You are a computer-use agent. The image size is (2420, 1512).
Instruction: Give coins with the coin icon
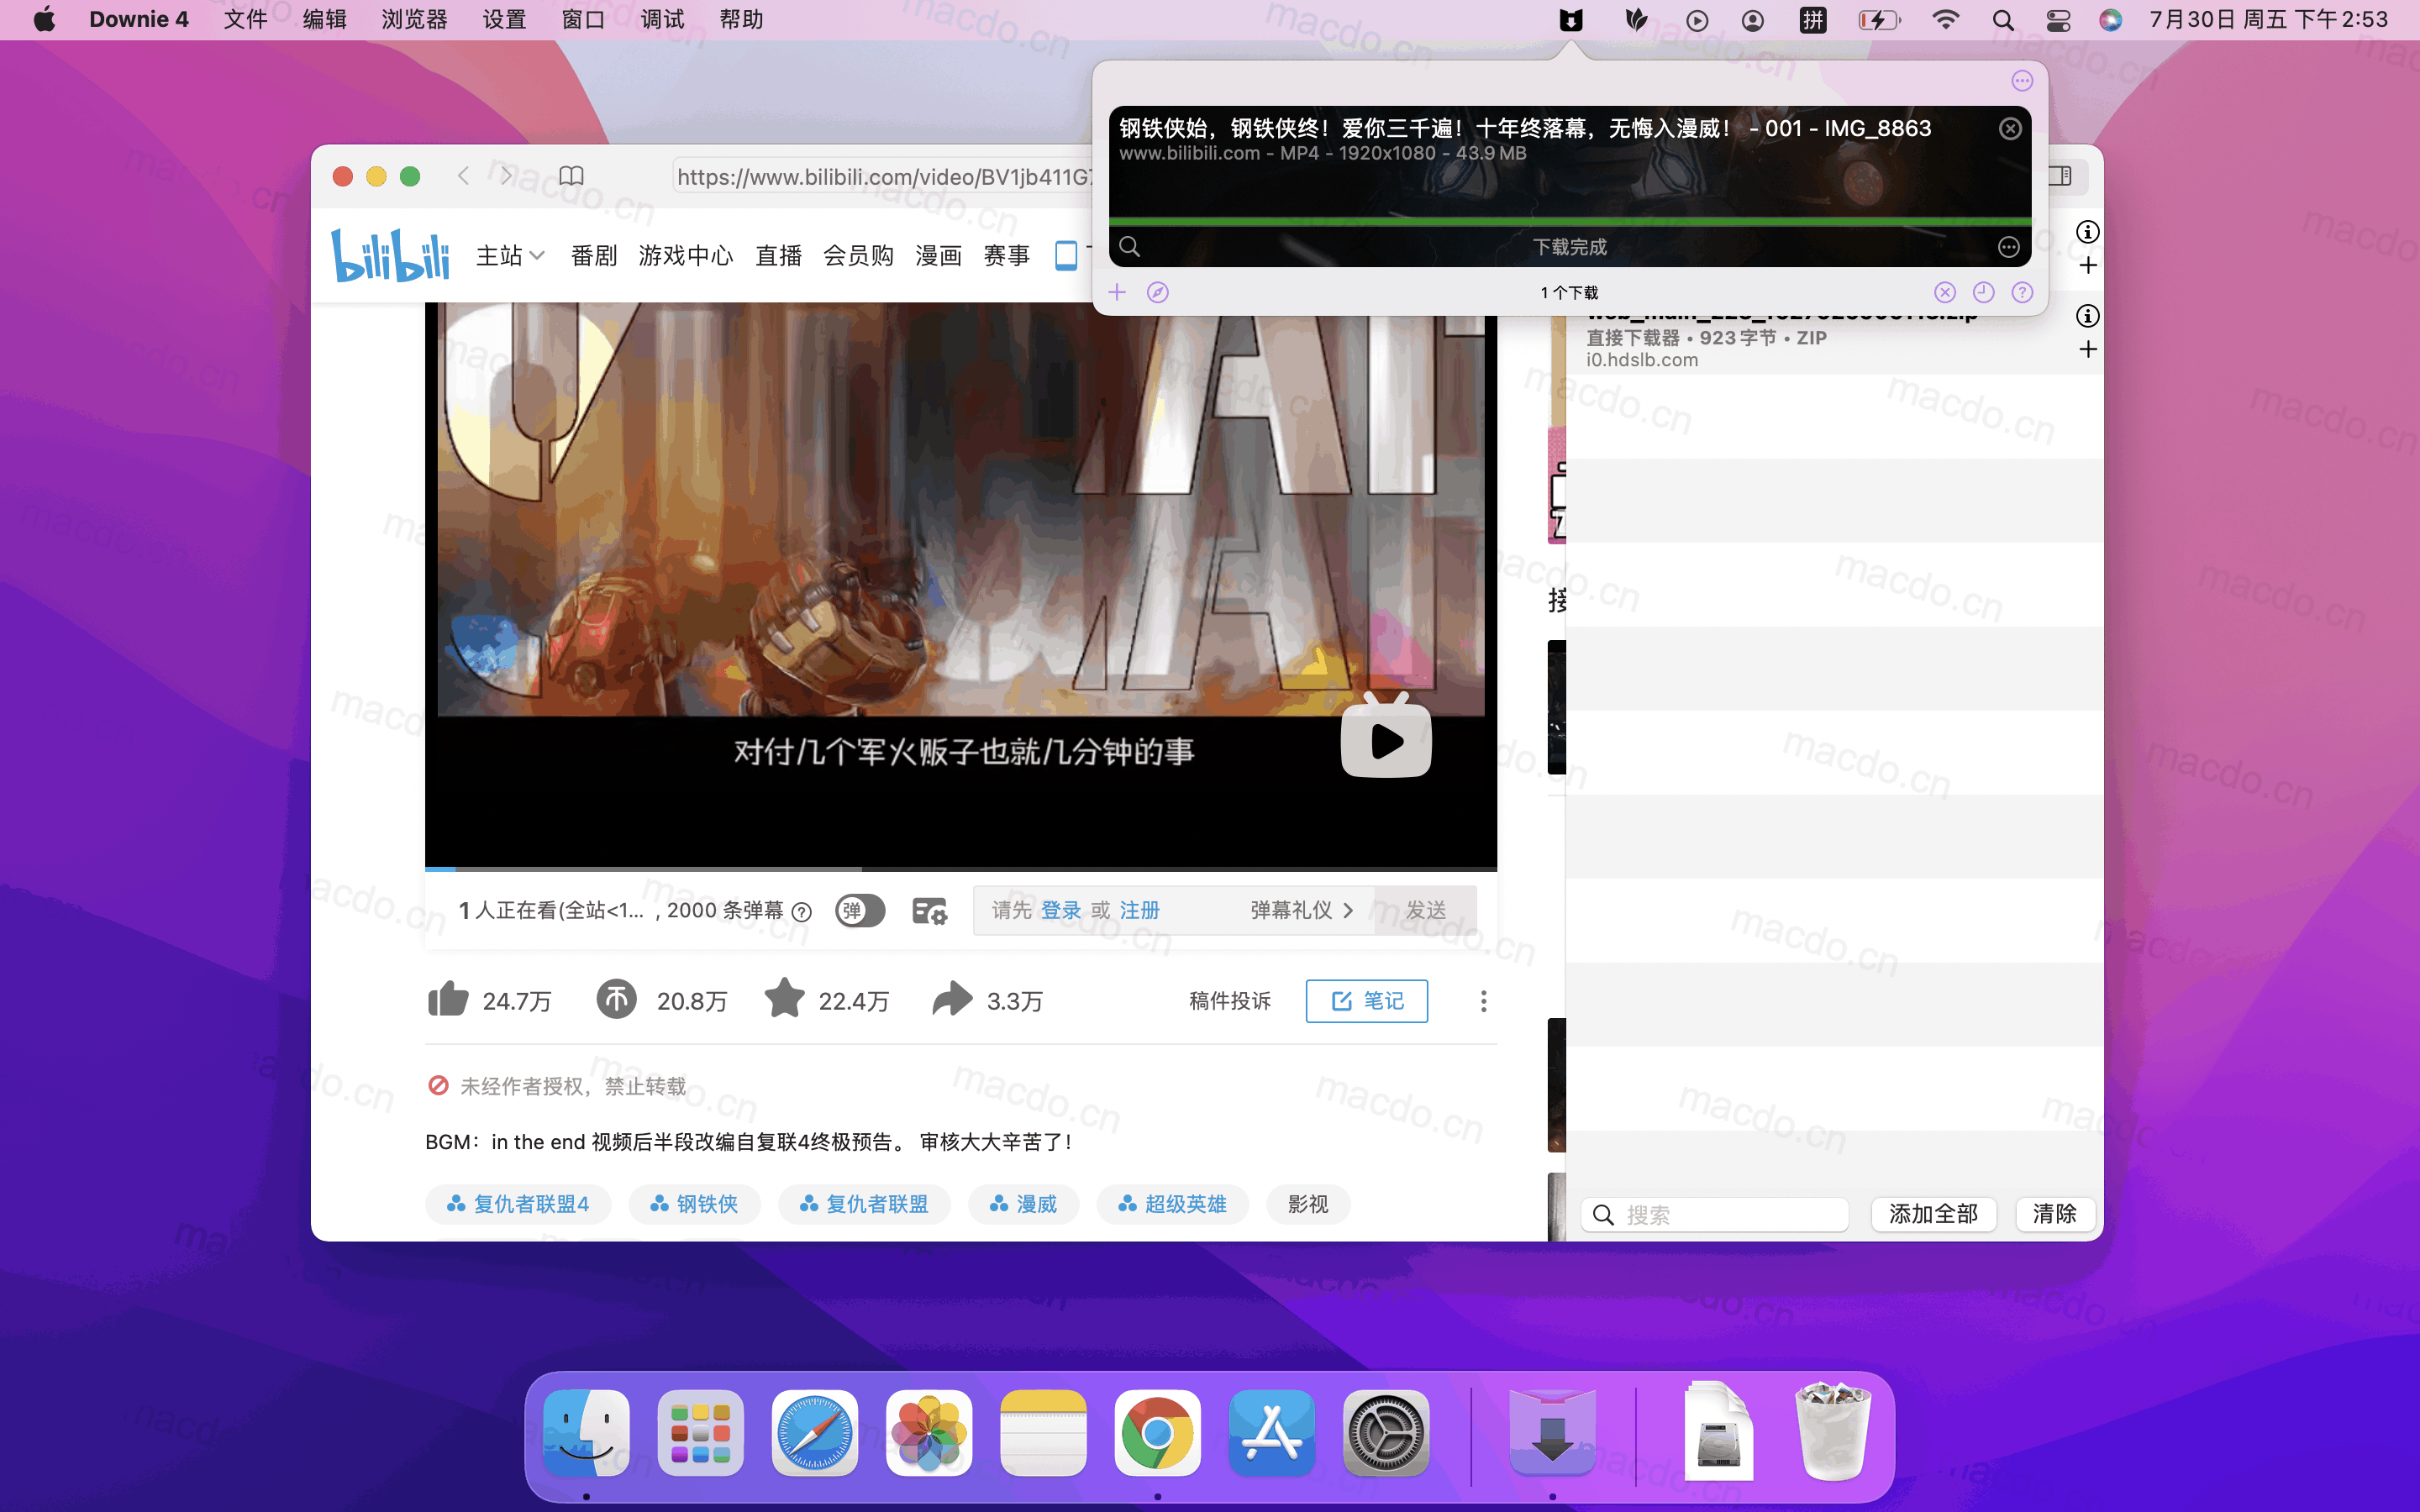tap(617, 999)
